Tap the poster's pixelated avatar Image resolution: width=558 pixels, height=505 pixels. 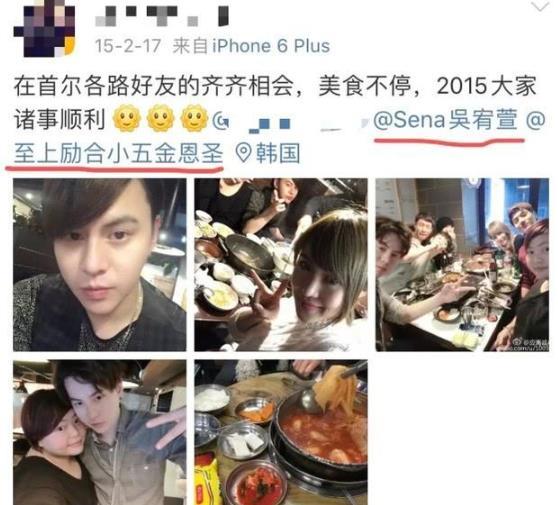coord(44,28)
